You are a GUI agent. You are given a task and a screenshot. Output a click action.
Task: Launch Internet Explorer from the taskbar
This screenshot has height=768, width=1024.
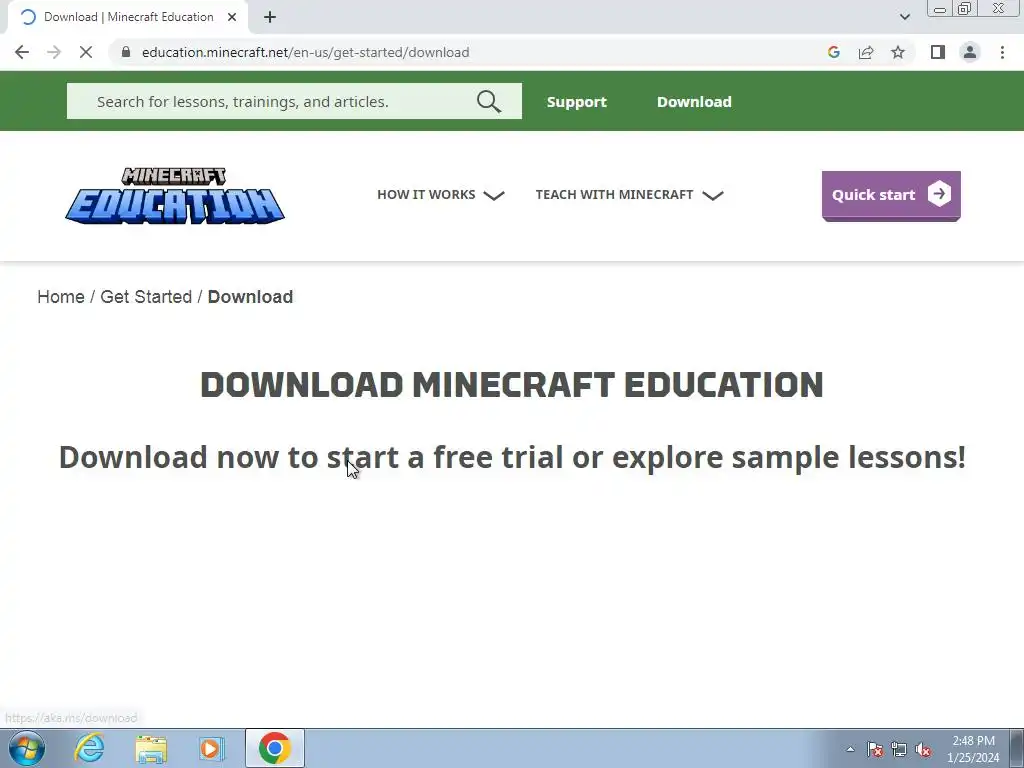[89, 748]
